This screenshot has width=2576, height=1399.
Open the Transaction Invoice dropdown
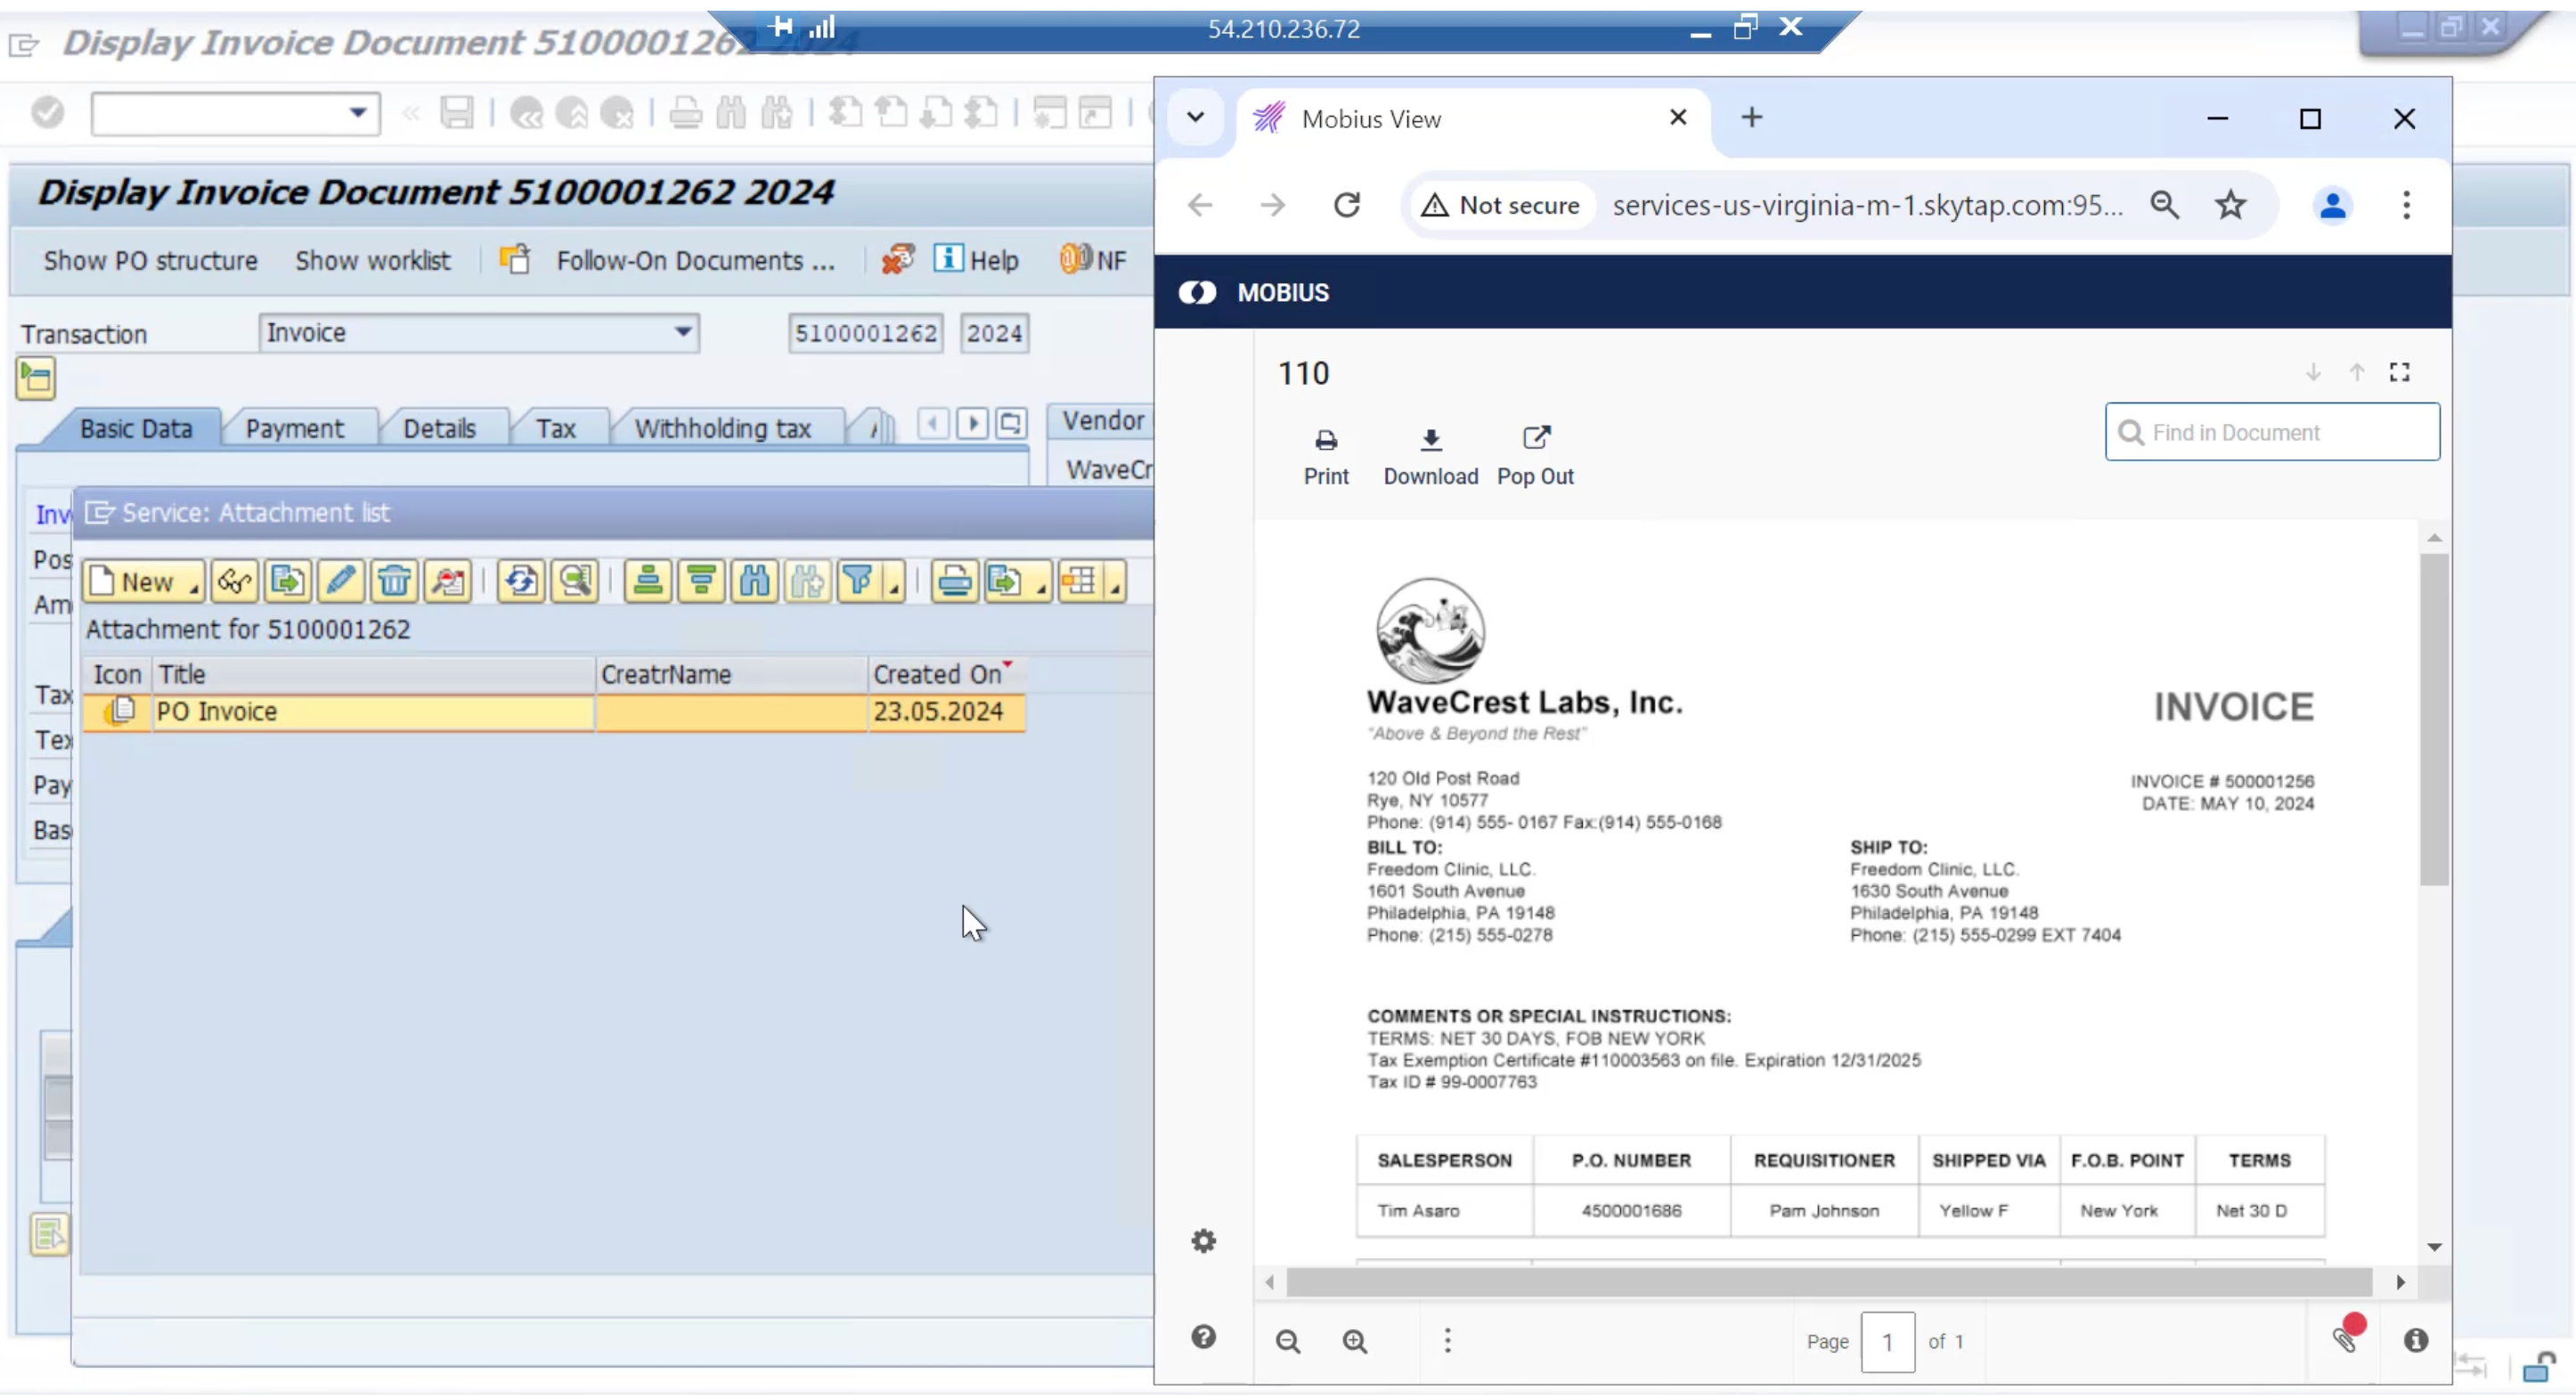click(x=683, y=332)
